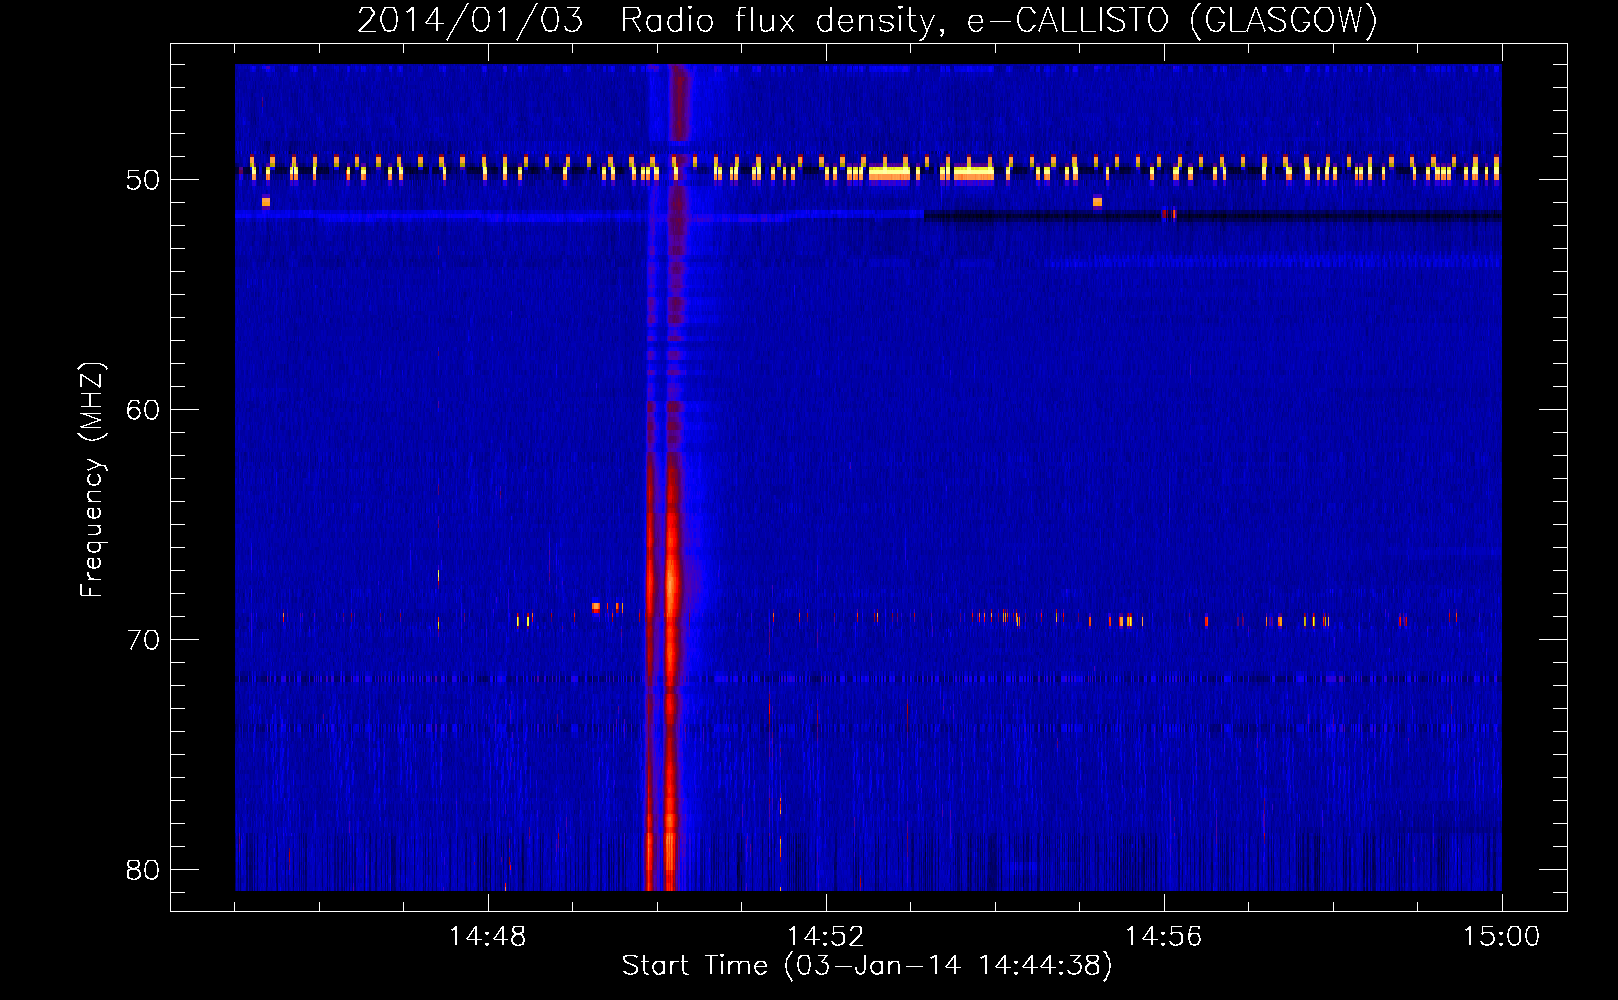Click the 80 frequency tick label
1618x1000 pixels.
(x=143, y=870)
